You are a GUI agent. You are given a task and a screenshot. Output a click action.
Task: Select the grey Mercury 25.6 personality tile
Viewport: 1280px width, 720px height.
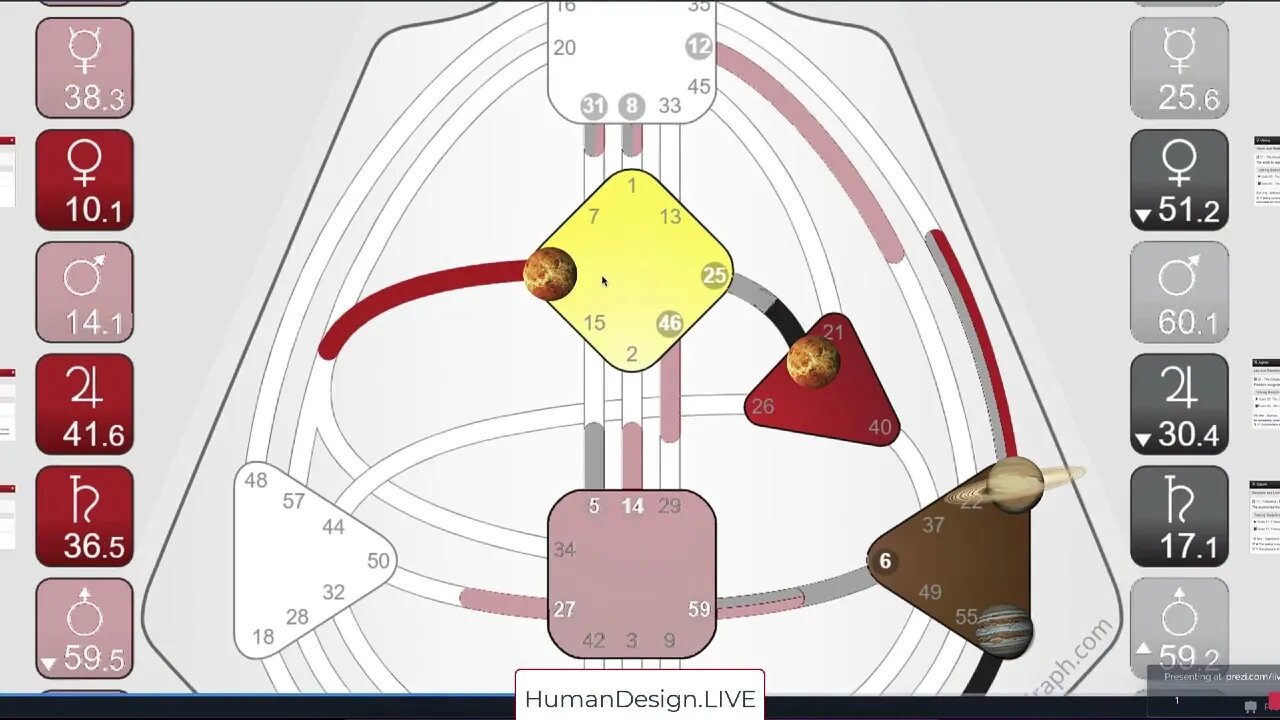pos(1180,68)
